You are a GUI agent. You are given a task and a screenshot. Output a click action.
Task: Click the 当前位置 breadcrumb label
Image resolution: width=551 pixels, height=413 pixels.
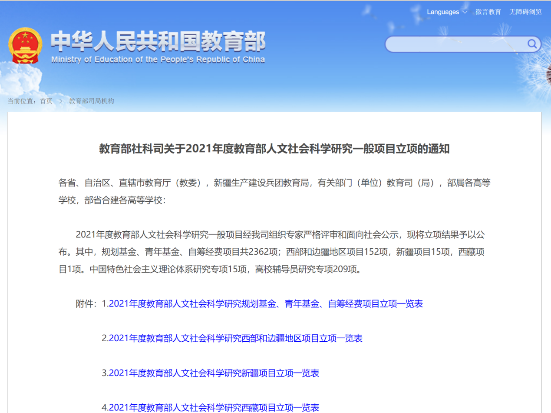click(x=21, y=101)
